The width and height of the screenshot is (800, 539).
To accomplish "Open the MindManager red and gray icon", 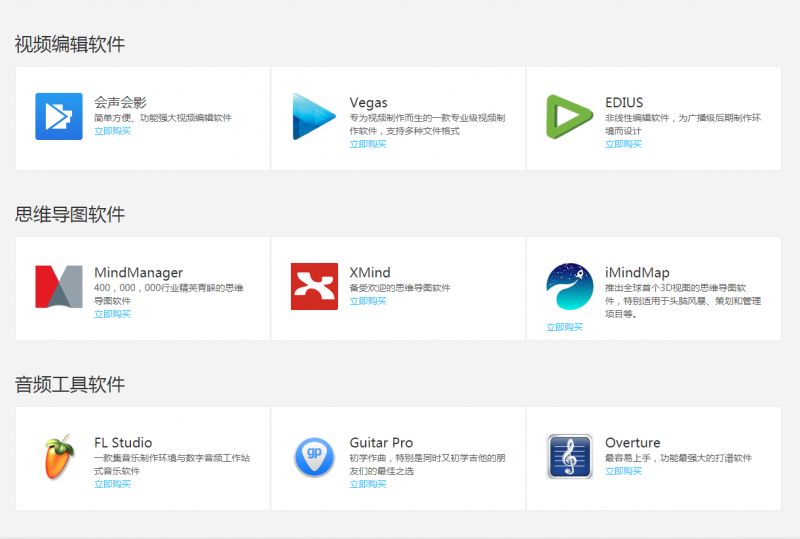I will pyautogui.click(x=59, y=286).
